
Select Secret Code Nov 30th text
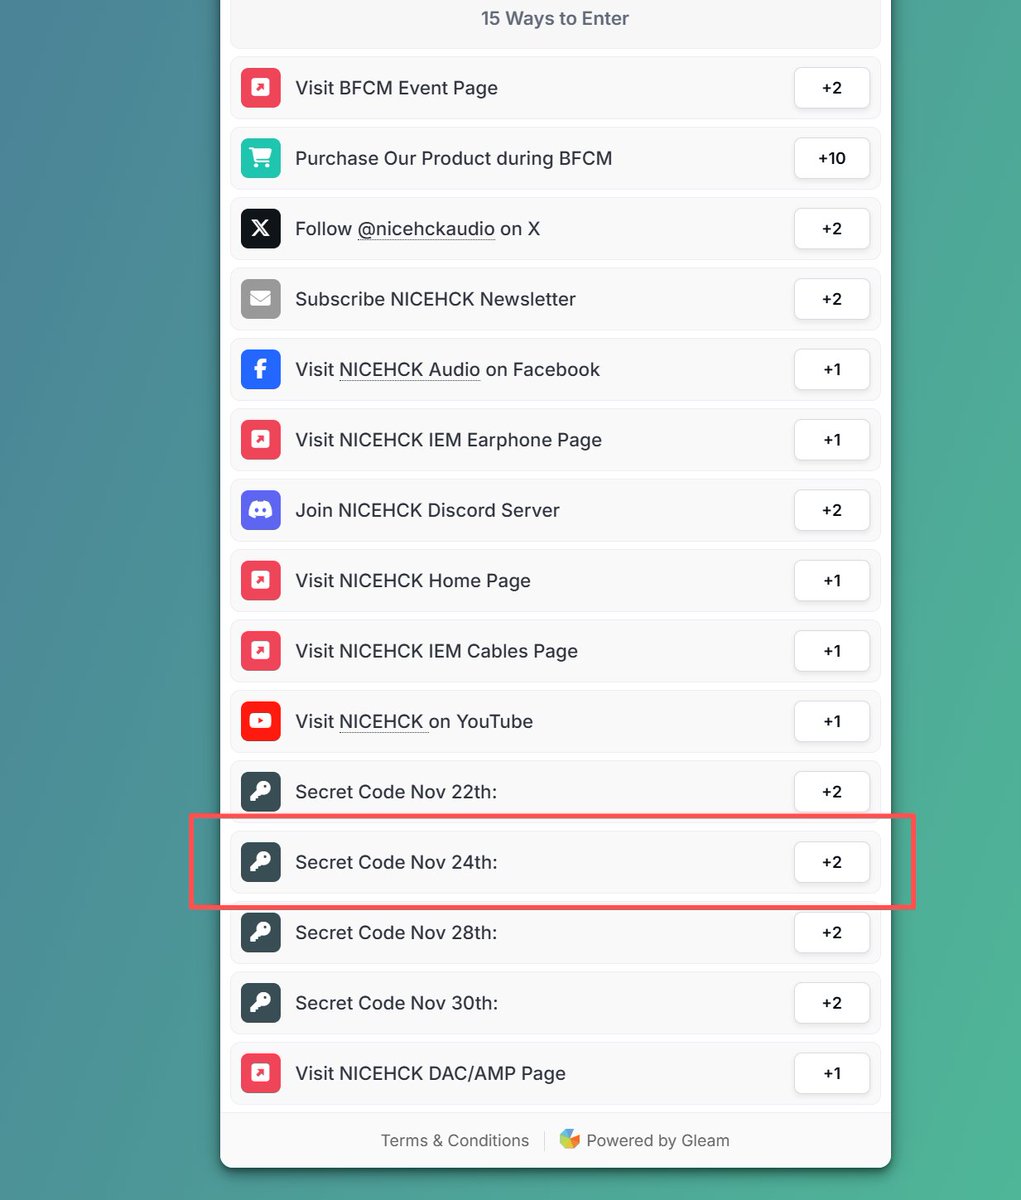pyautogui.click(x=396, y=1003)
